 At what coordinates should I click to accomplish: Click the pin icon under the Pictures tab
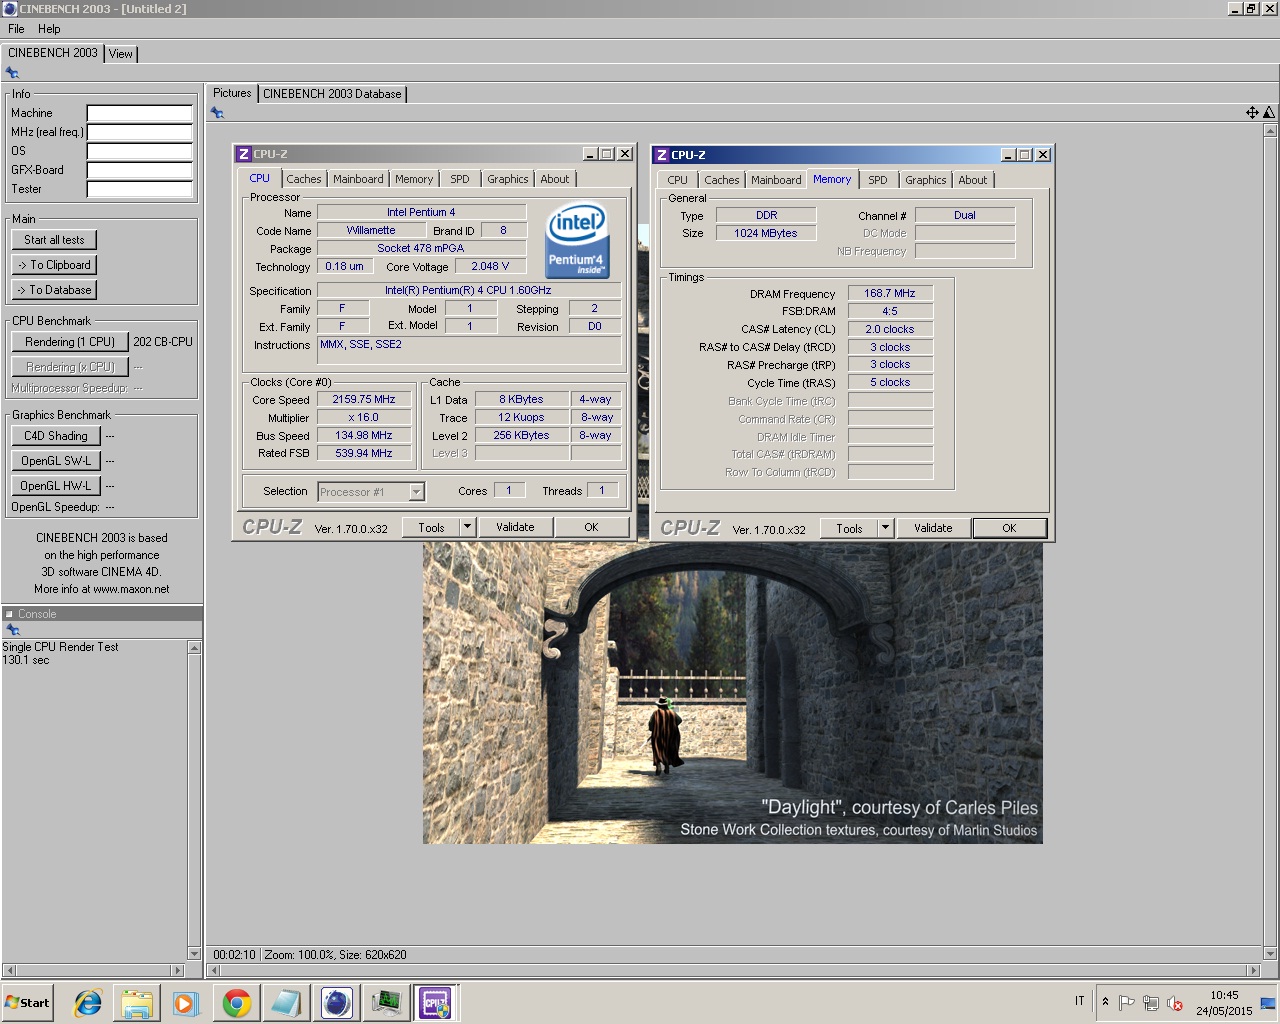217,113
